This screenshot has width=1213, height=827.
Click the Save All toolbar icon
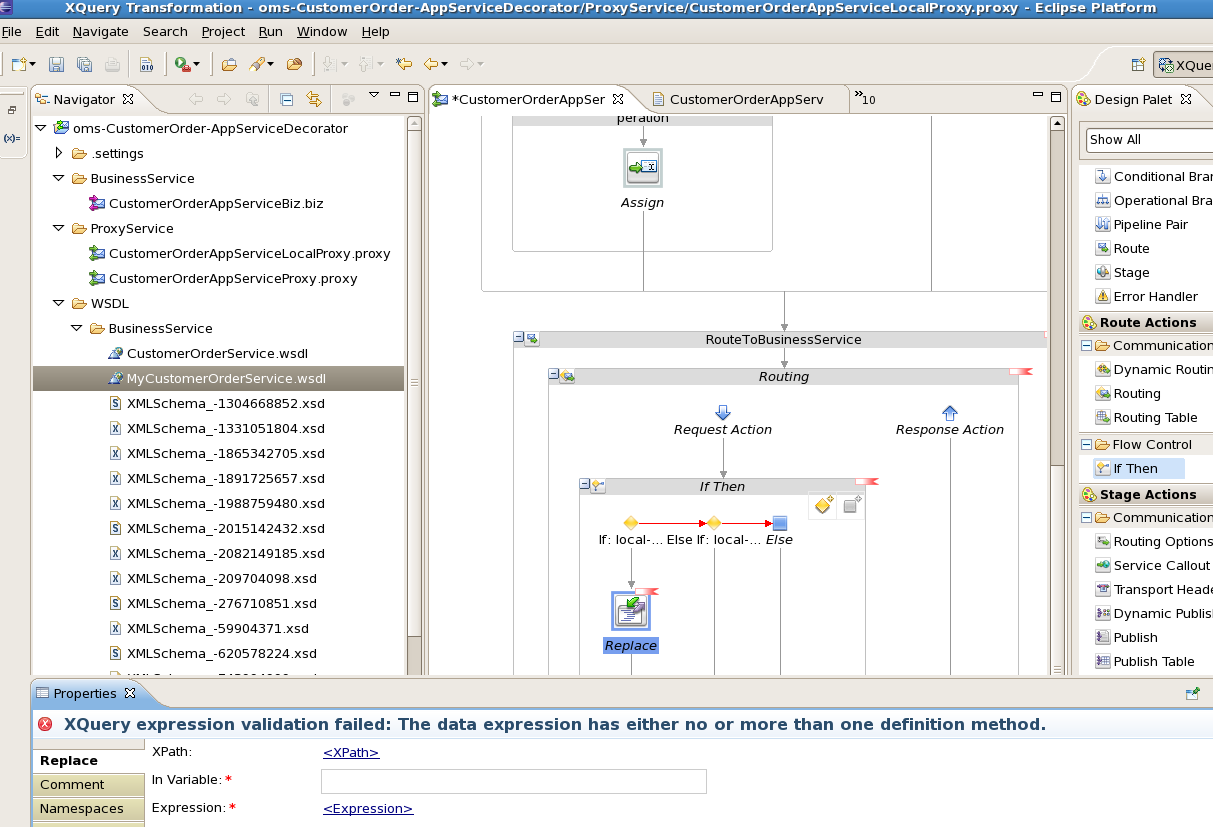tap(84, 64)
